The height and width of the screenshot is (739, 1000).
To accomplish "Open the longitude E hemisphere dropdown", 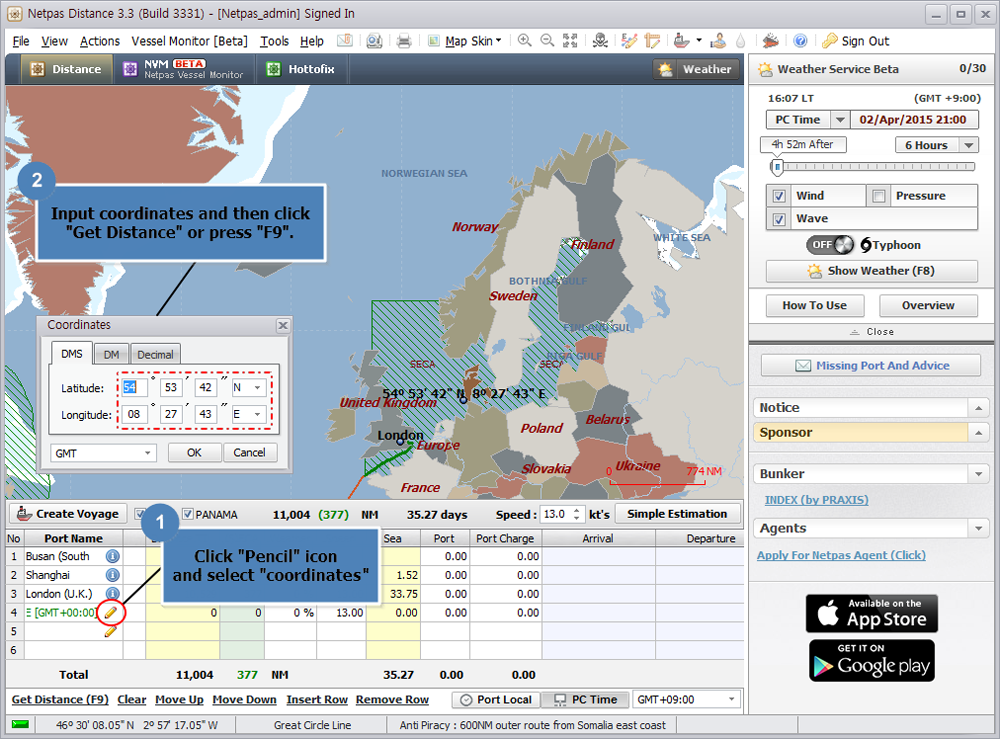I will pyautogui.click(x=257, y=414).
